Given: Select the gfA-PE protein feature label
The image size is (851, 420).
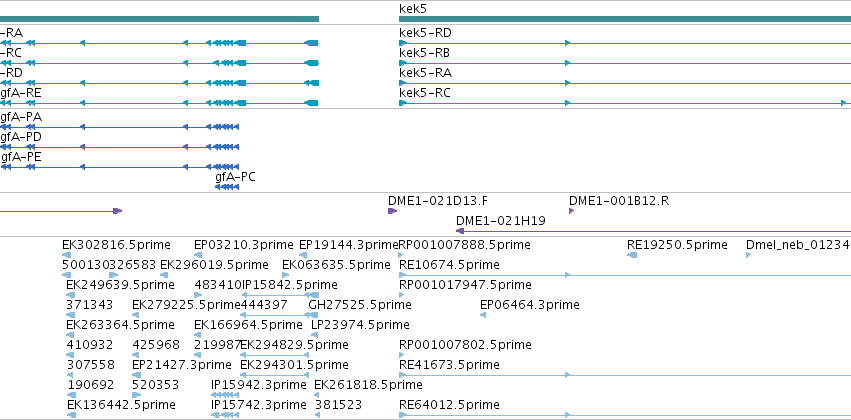Looking at the screenshot, I should (x=21, y=157).
